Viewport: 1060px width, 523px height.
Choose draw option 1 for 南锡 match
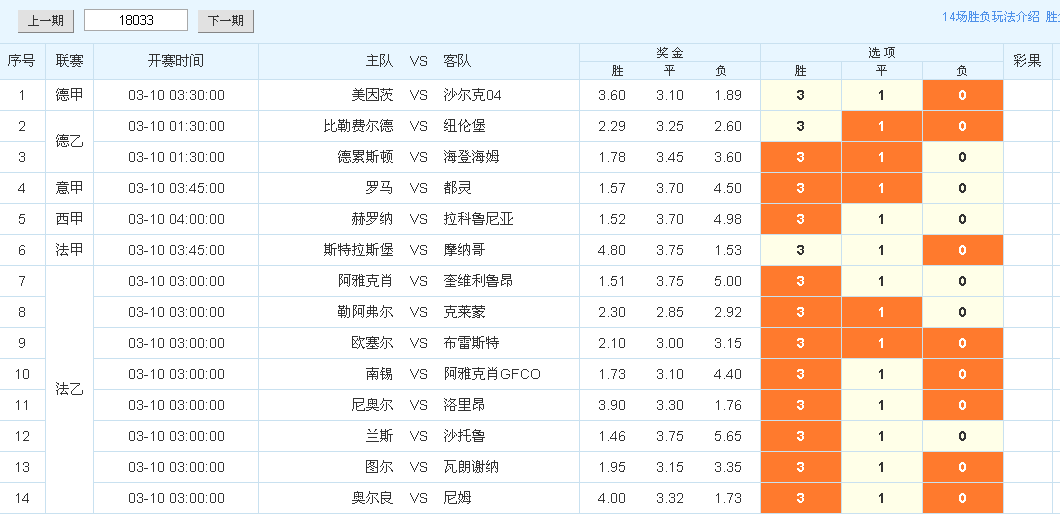pos(881,375)
